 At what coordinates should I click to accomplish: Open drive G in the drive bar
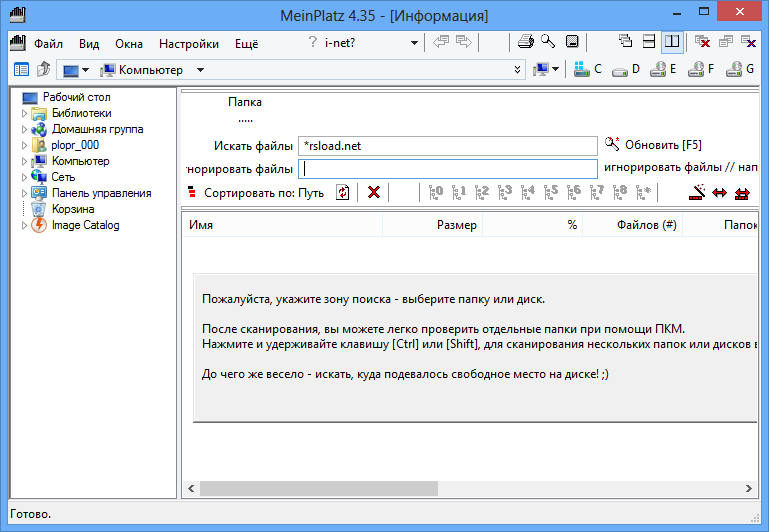coord(740,69)
